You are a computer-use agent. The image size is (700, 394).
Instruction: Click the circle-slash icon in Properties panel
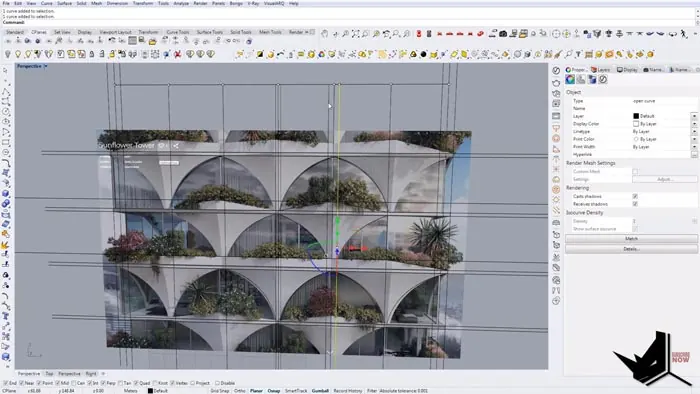tap(603, 79)
